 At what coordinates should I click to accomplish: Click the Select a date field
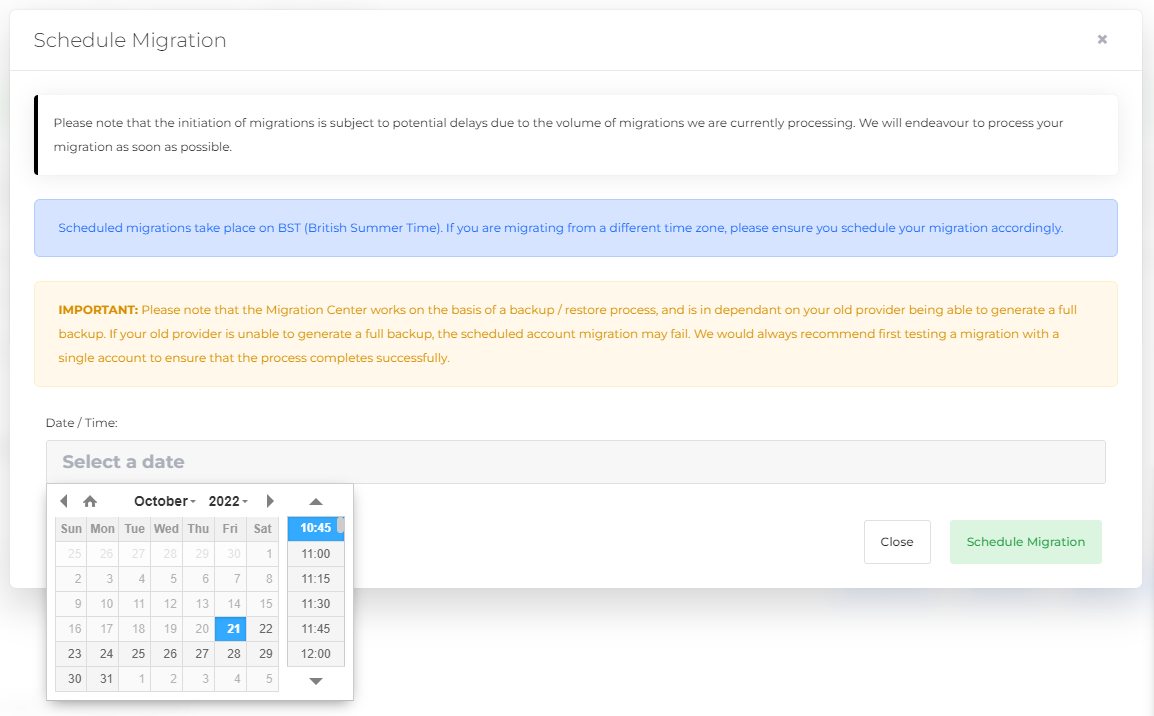[x=576, y=462]
